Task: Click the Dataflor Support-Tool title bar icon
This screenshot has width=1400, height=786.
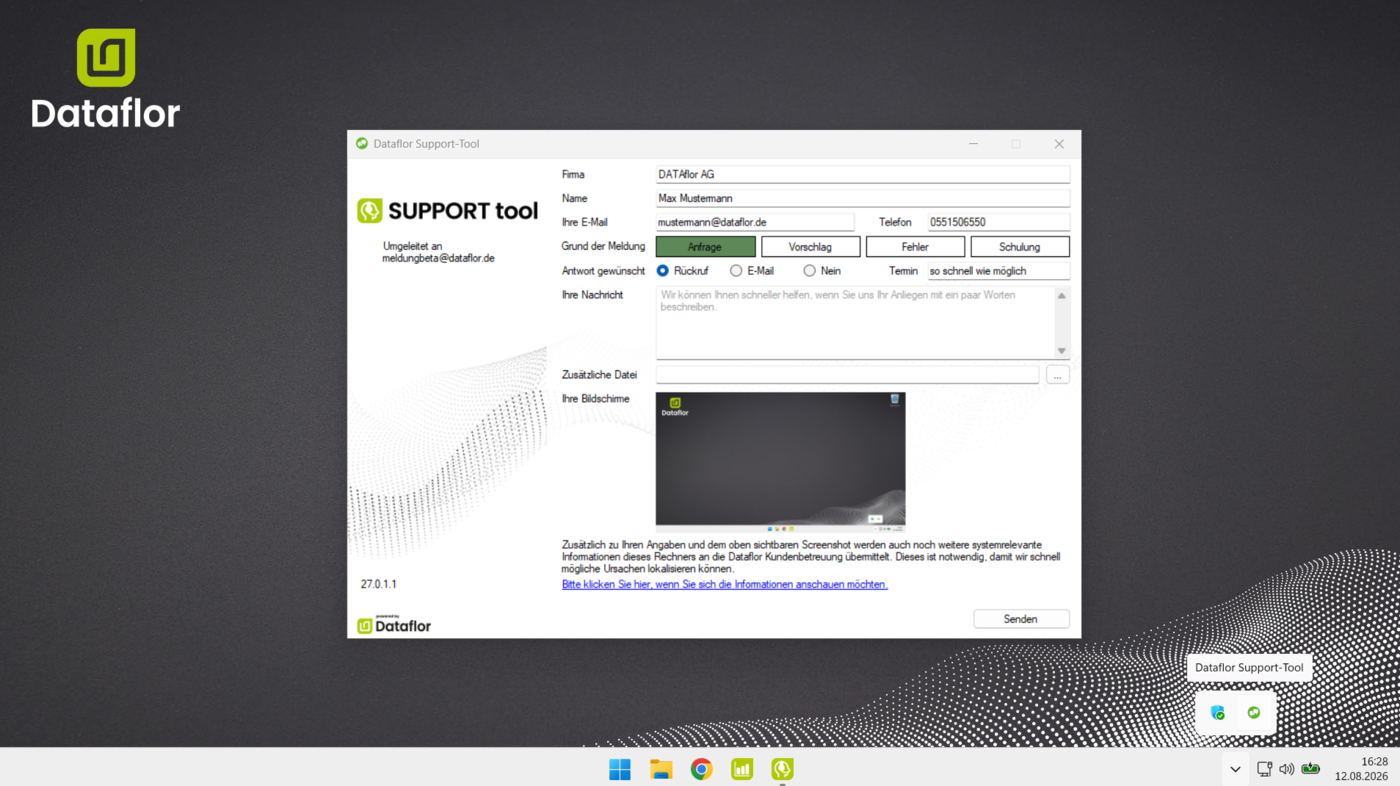Action: [x=362, y=143]
